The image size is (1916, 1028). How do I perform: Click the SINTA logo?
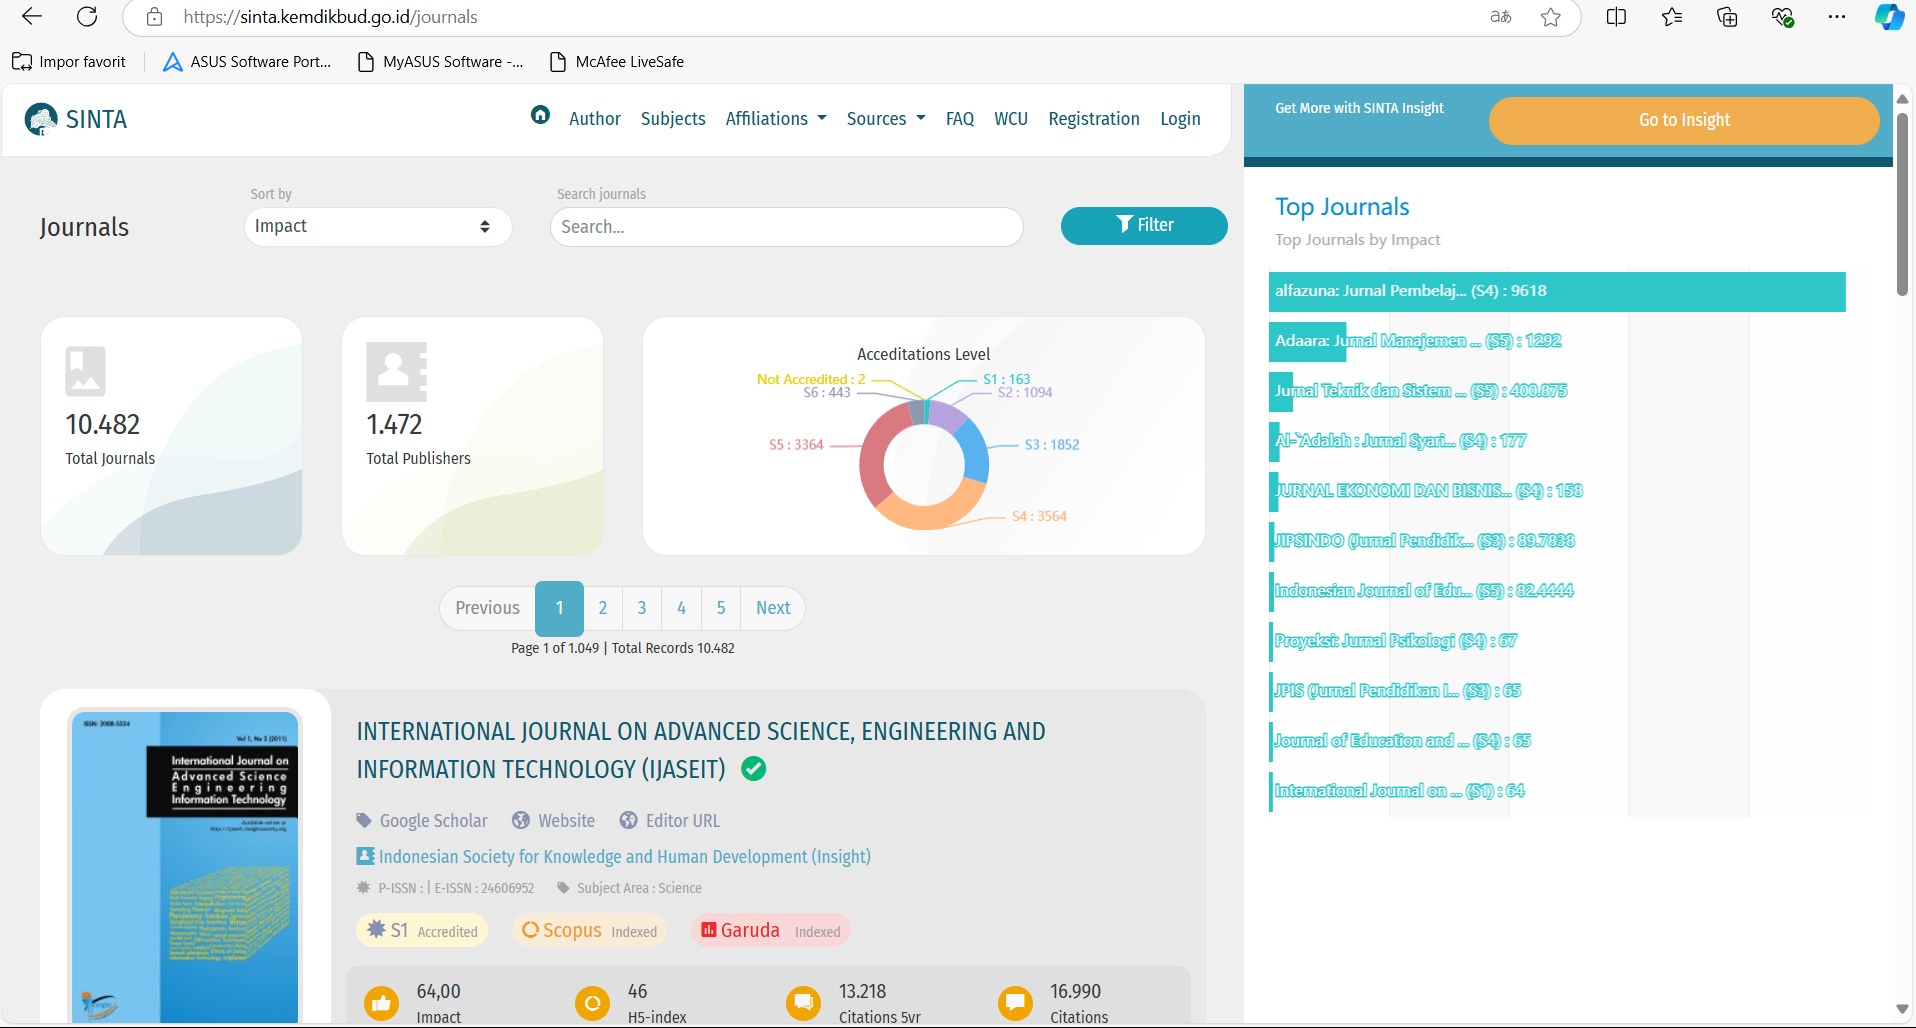pyautogui.click(x=76, y=120)
